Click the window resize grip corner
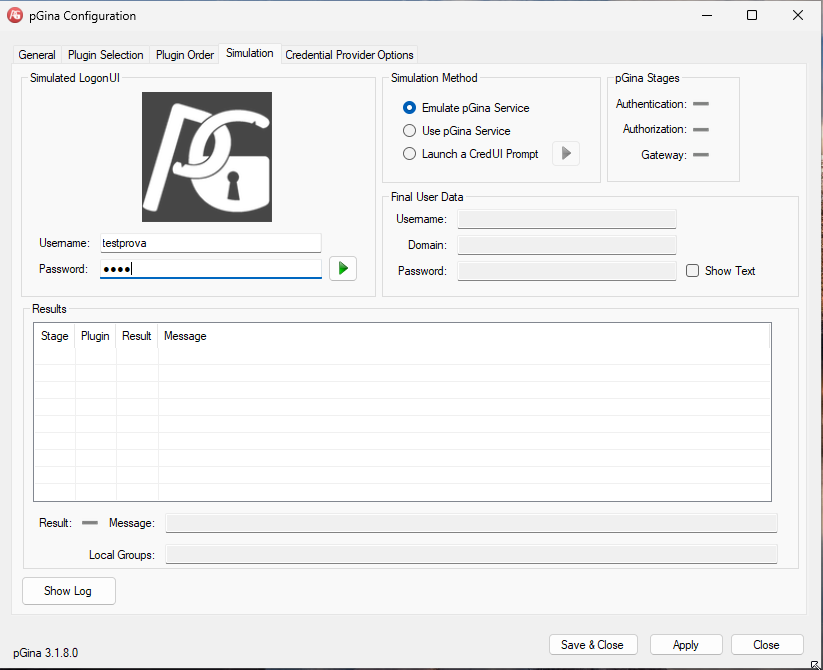The height and width of the screenshot is (670, 823). (815, 664)
